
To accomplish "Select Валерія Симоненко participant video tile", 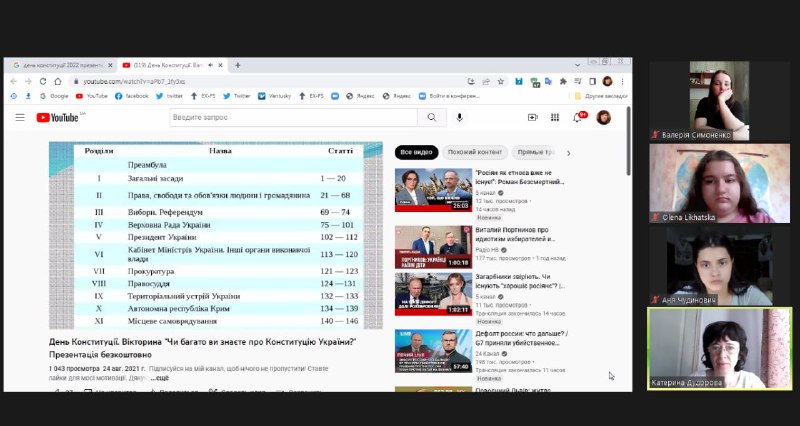I will click(x=719, y=101).
